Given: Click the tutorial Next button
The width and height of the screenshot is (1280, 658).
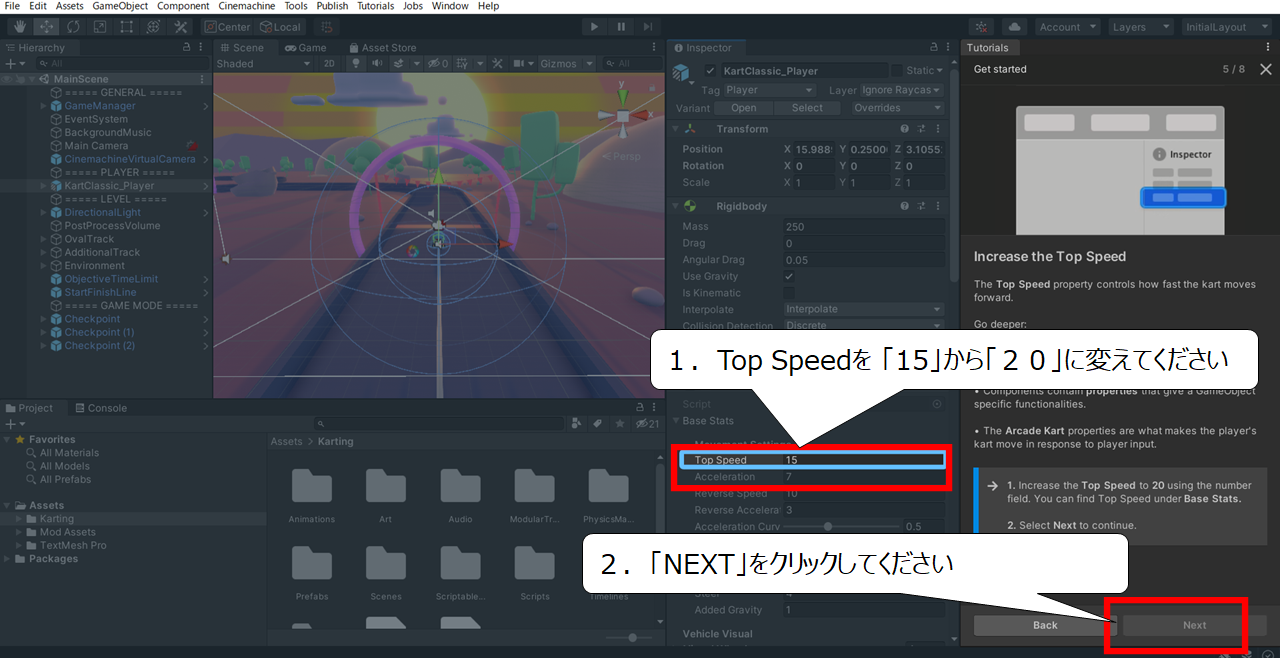Looking at the screenshot, I should 1194,625.
